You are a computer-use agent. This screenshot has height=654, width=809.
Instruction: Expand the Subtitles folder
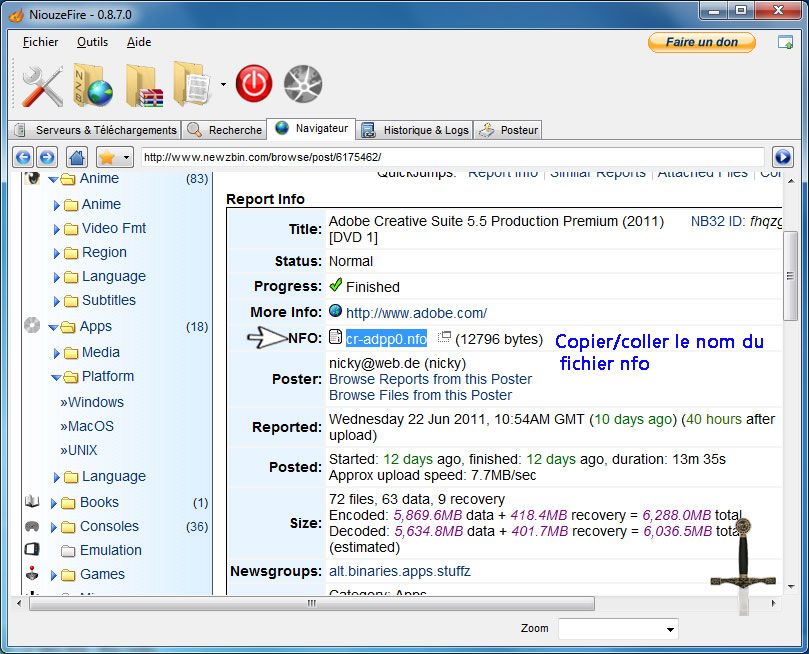[x=57, y=301]
